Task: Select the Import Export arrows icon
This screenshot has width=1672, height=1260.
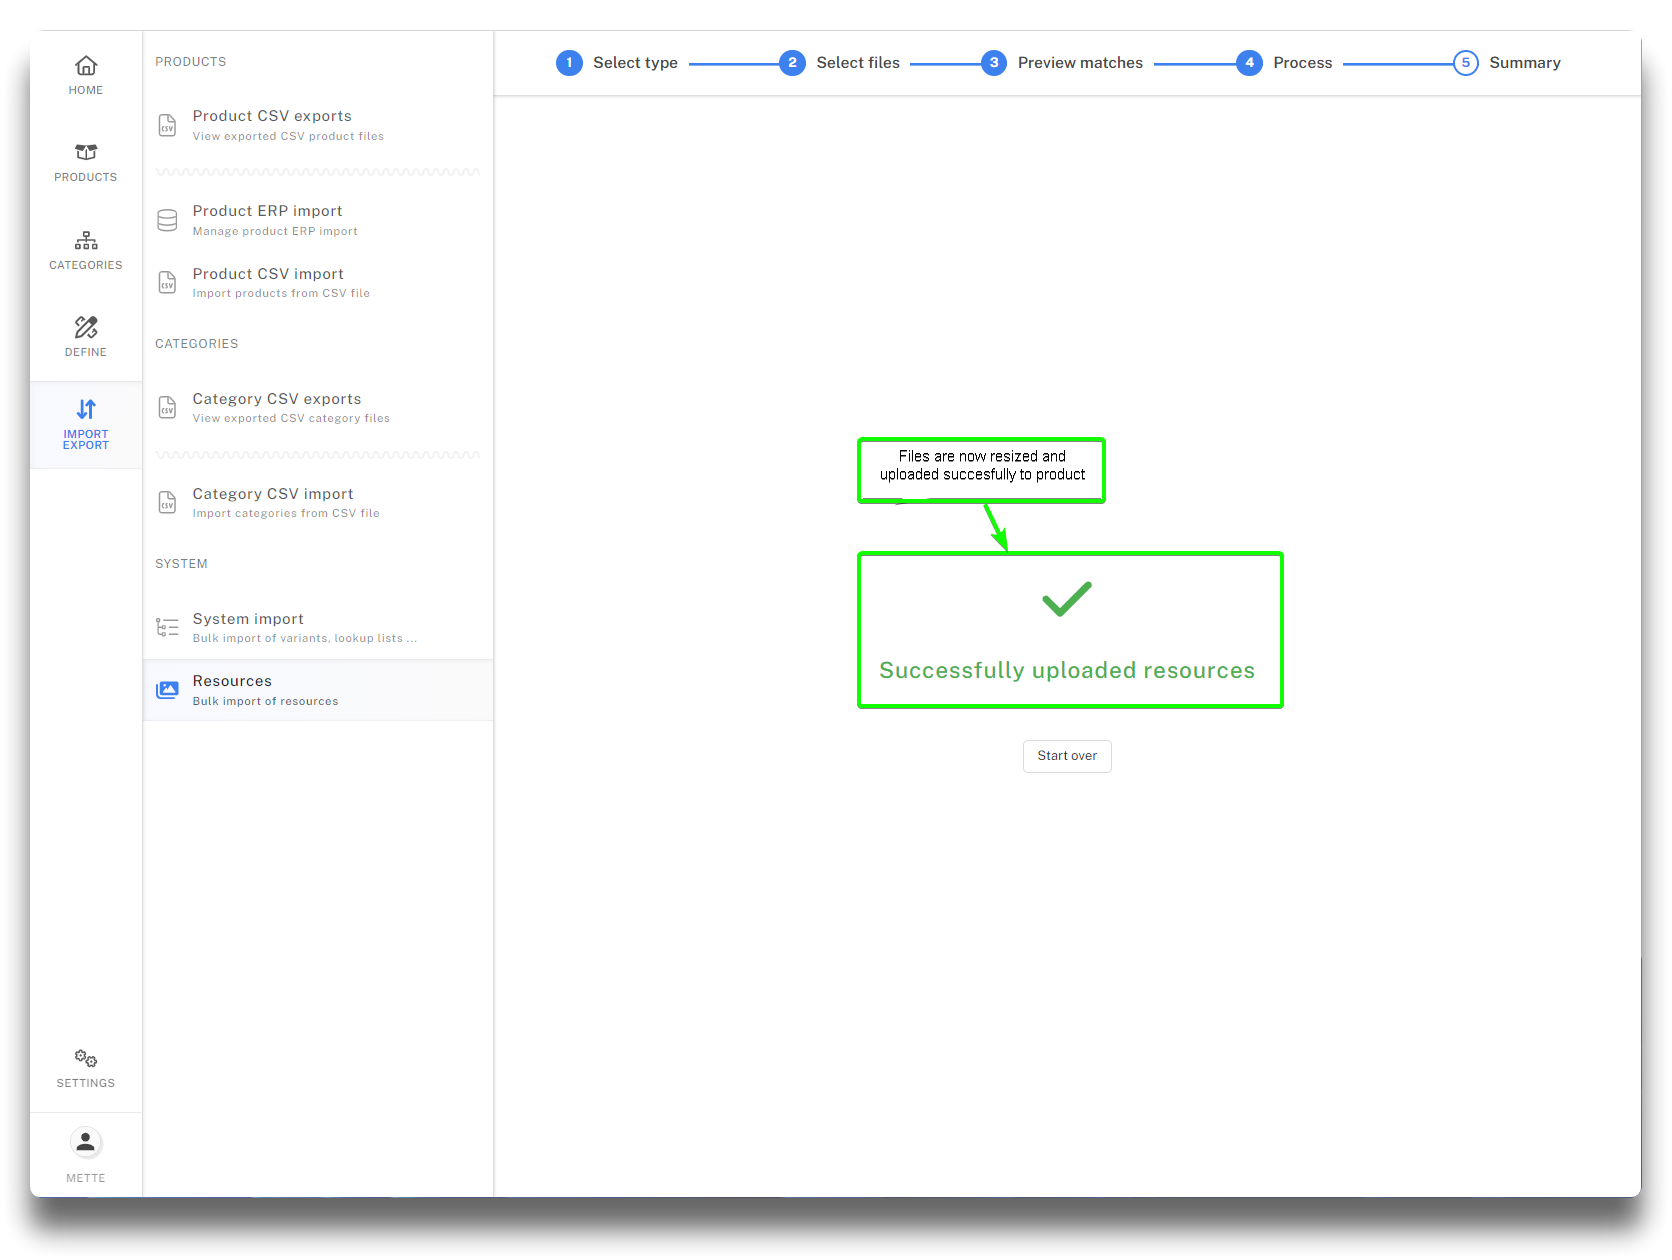Action: coord(86,410)
